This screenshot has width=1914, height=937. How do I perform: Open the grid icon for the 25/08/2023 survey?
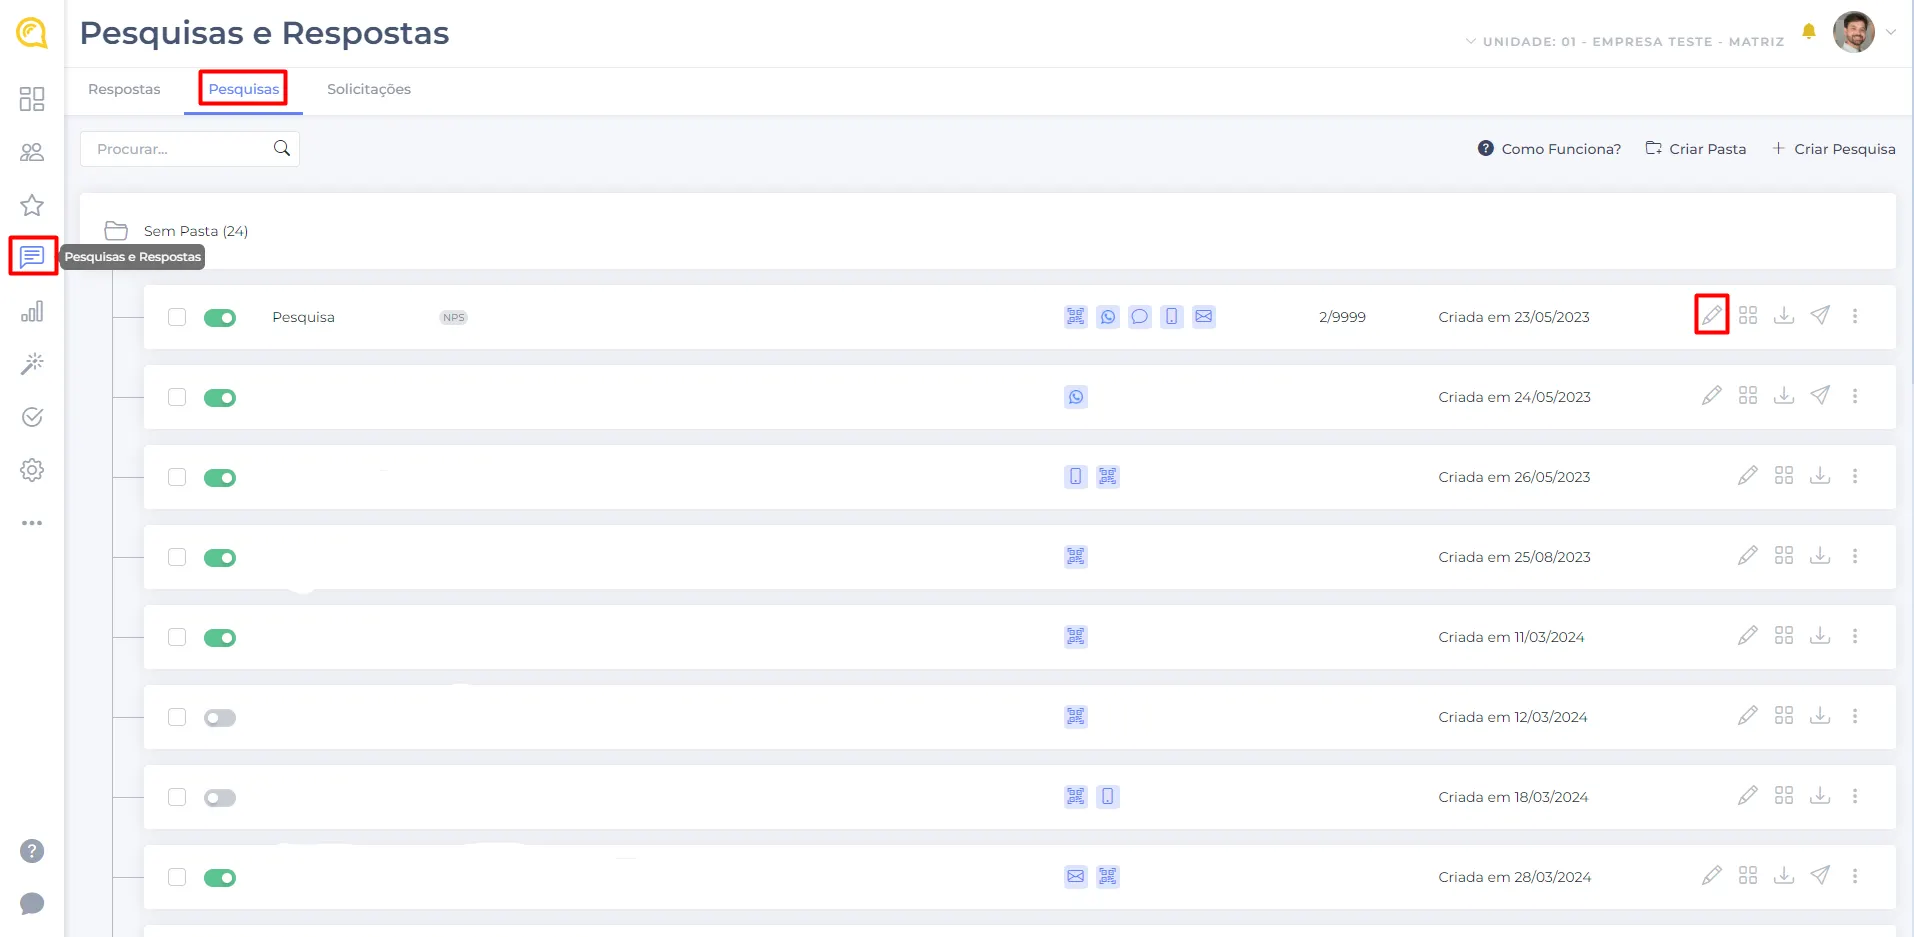pyautogui.click(x=1783, y=556)
